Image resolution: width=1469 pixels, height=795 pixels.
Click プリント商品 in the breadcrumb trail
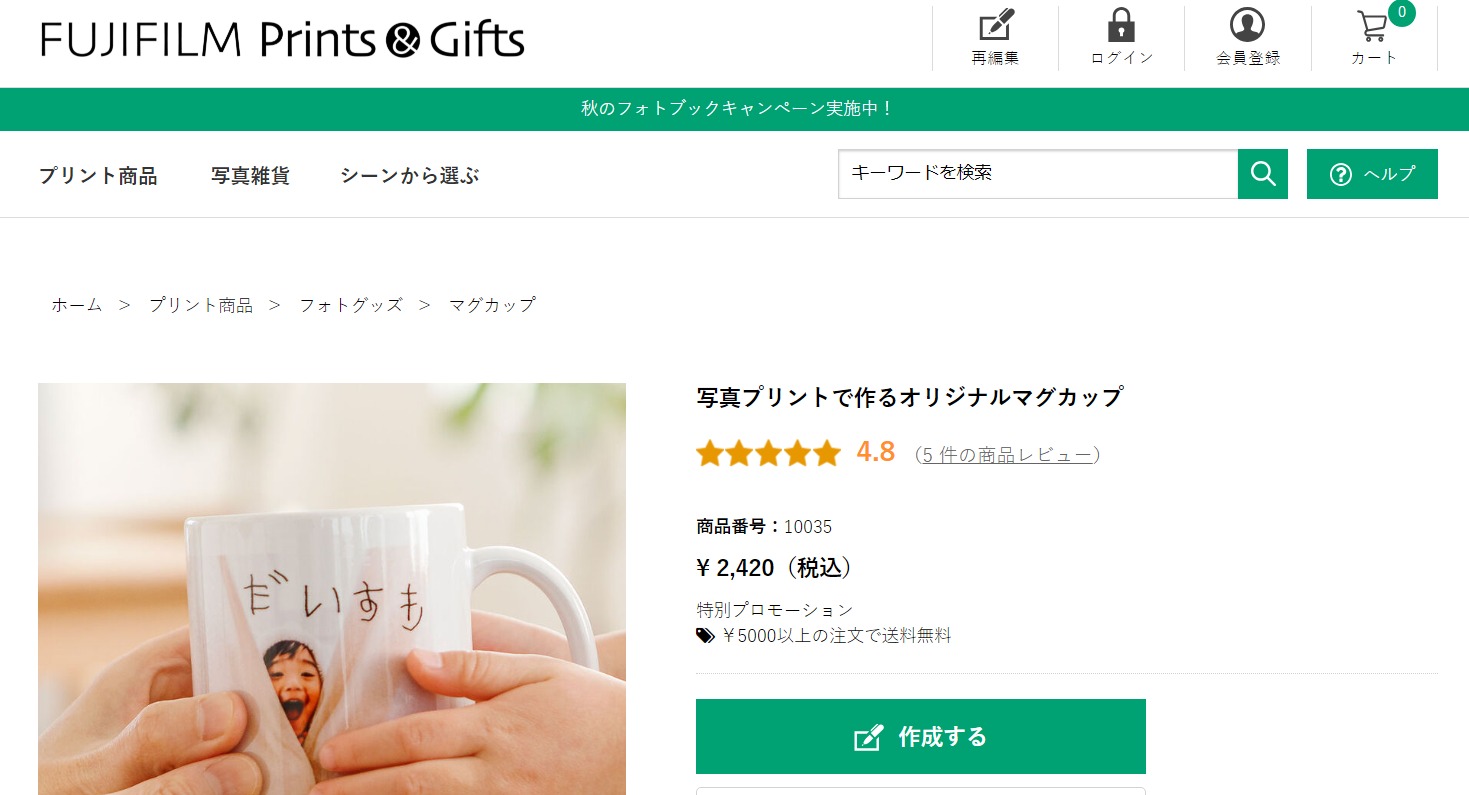click(x=200, y=305)
